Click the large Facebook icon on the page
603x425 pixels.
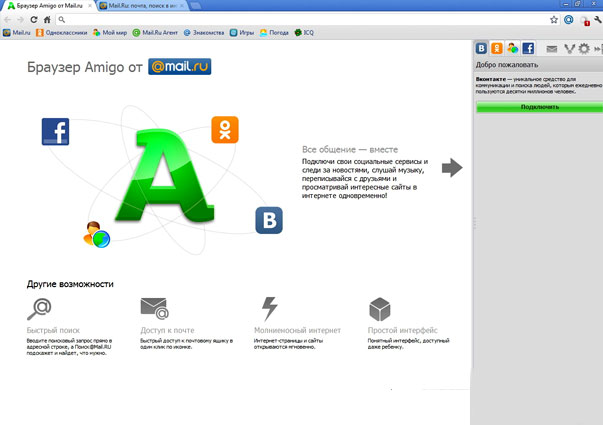[x=55, y=132]
